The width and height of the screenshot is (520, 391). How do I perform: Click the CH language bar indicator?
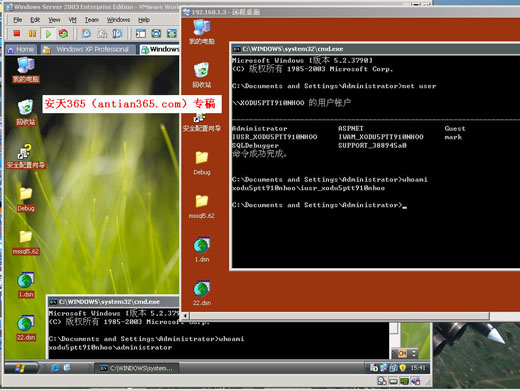coord(402,353)
